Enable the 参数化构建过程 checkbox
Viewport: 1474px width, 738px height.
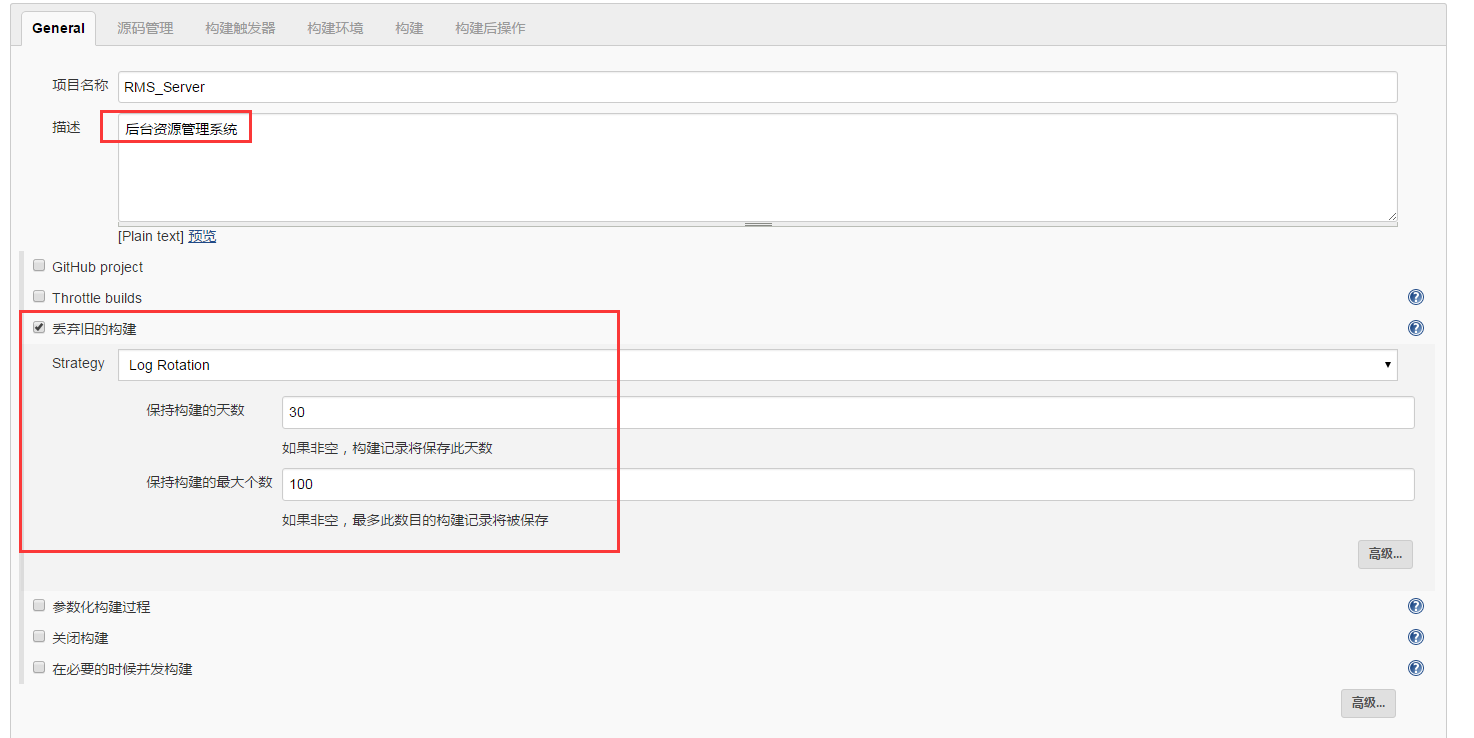tap(39, 606)
